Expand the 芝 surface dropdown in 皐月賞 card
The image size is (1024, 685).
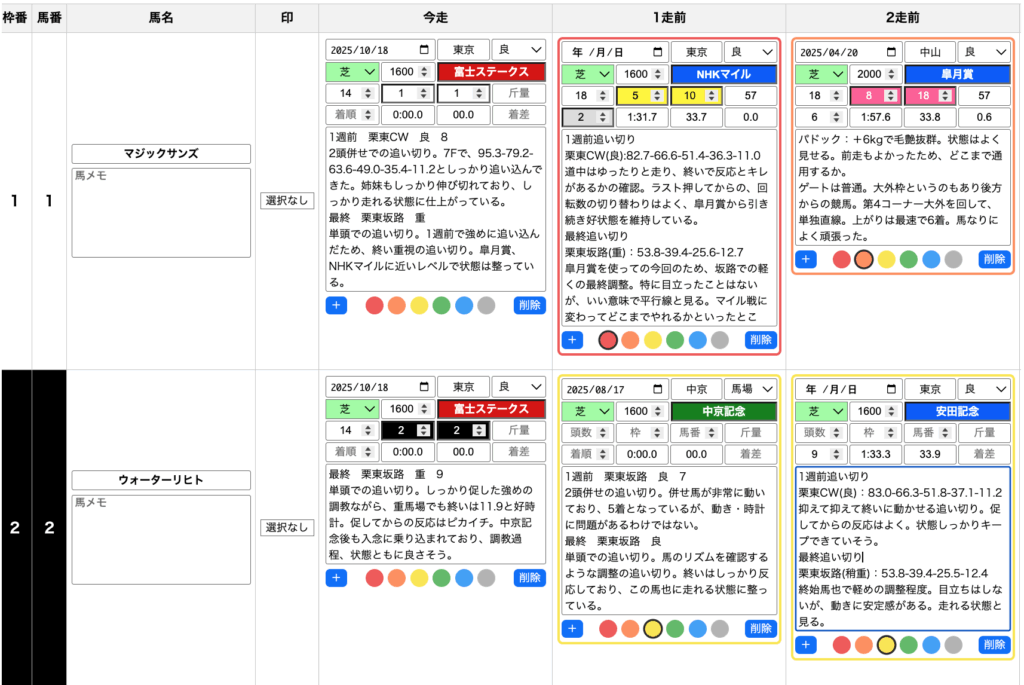(820, 73)
